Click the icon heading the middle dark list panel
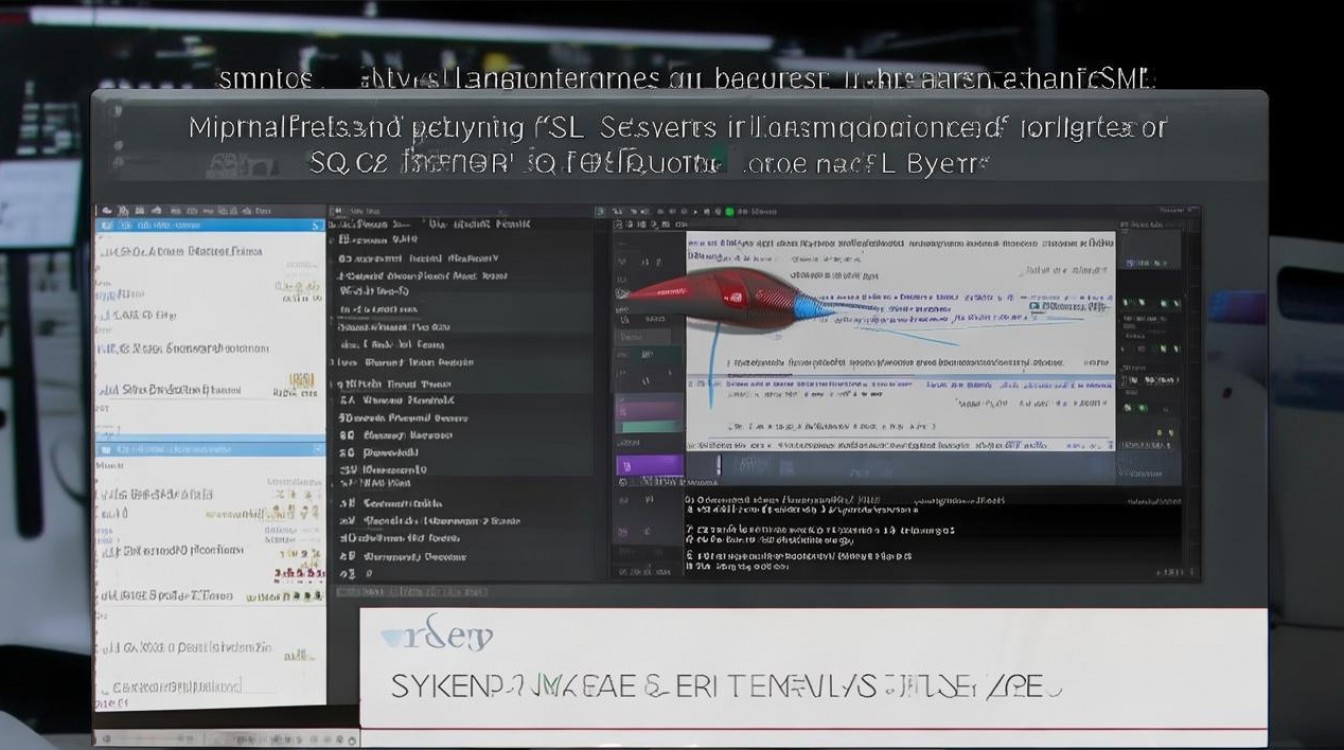The image size is (1344, 750). (339, 212)
